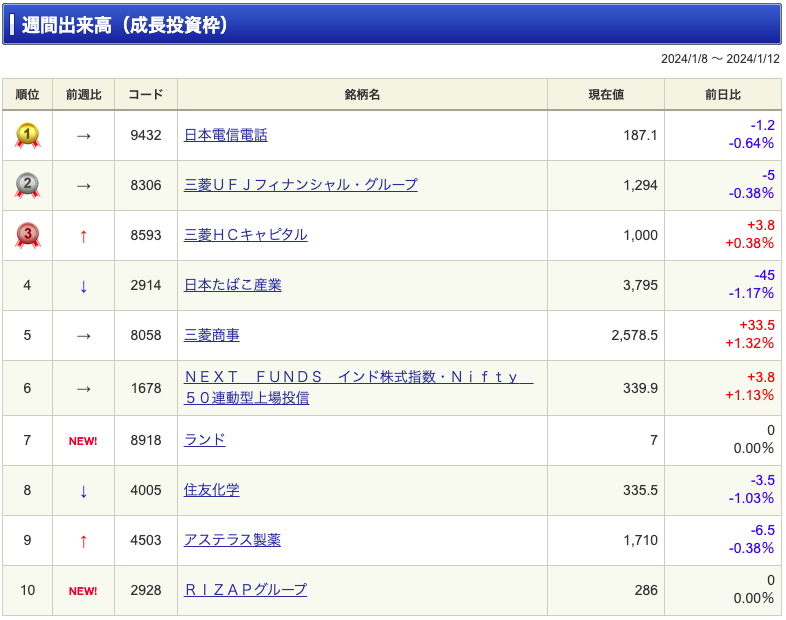
Task: Click the NEW! badge for RIZAPグループ
Action: (x=83, y=591)
